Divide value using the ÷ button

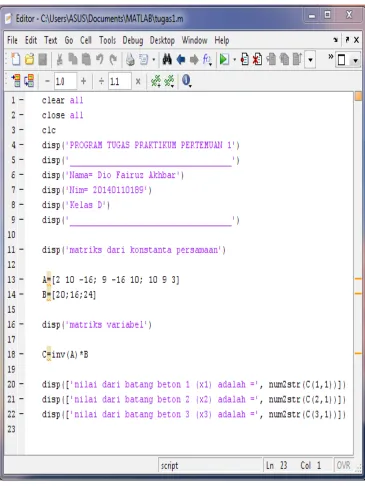click(101, 81)
